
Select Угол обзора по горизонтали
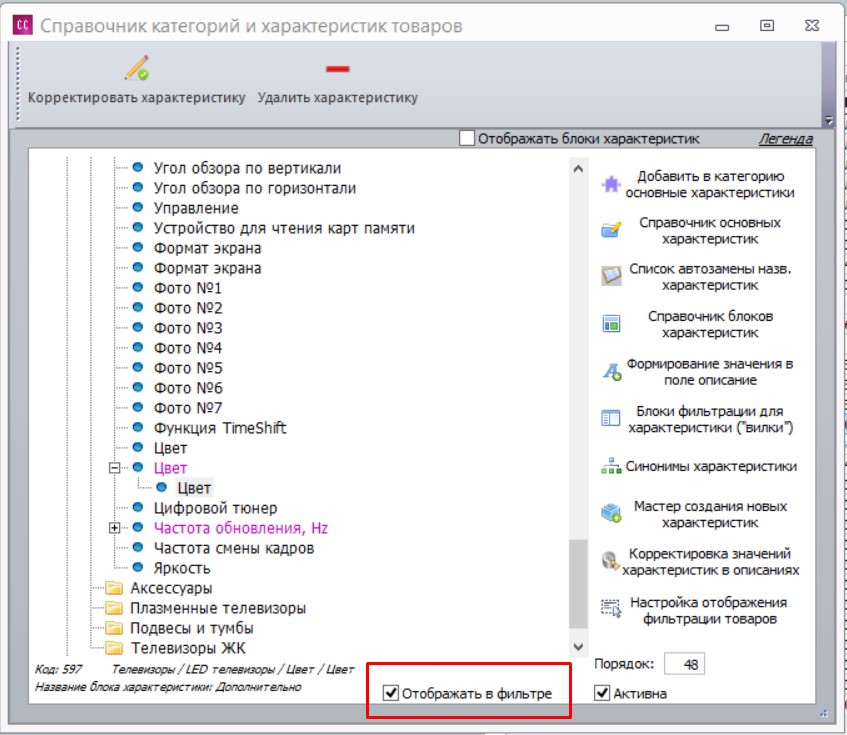255,188
